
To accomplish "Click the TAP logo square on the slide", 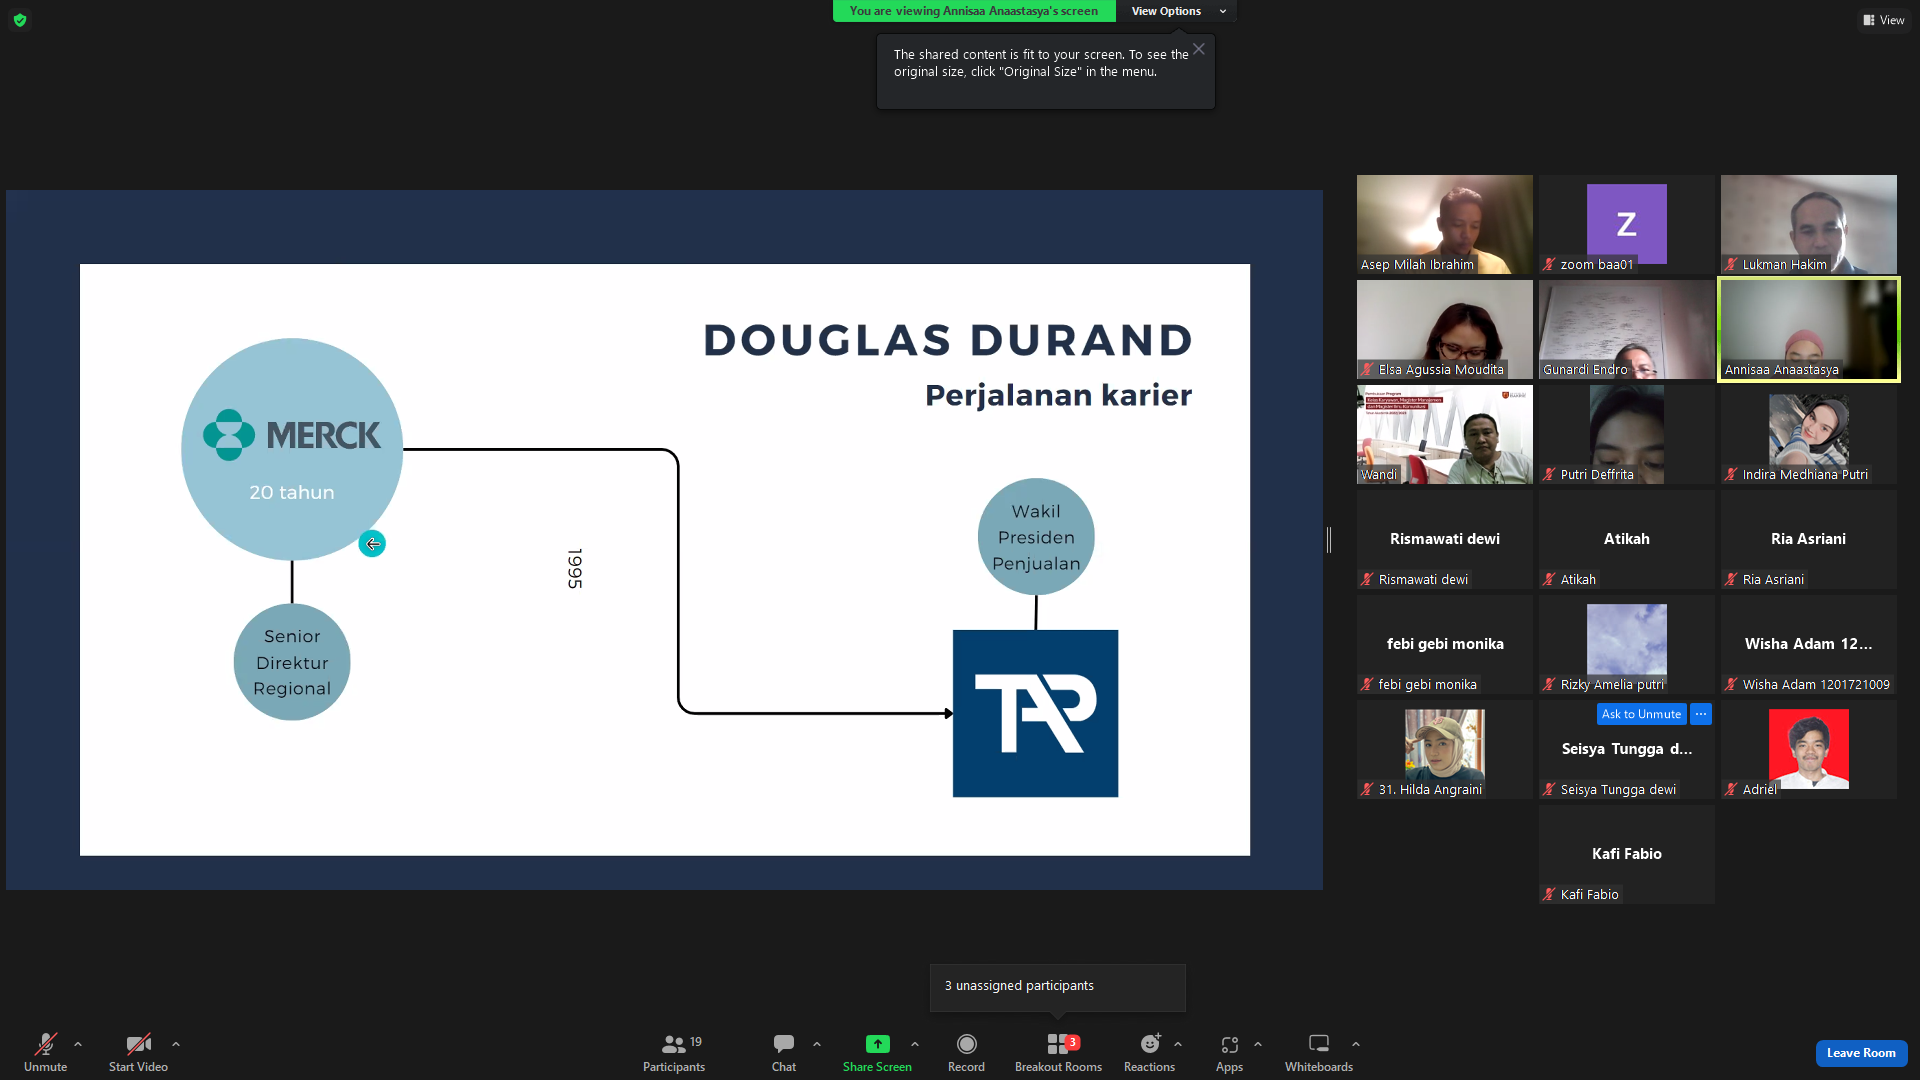I will (1035, 713).
